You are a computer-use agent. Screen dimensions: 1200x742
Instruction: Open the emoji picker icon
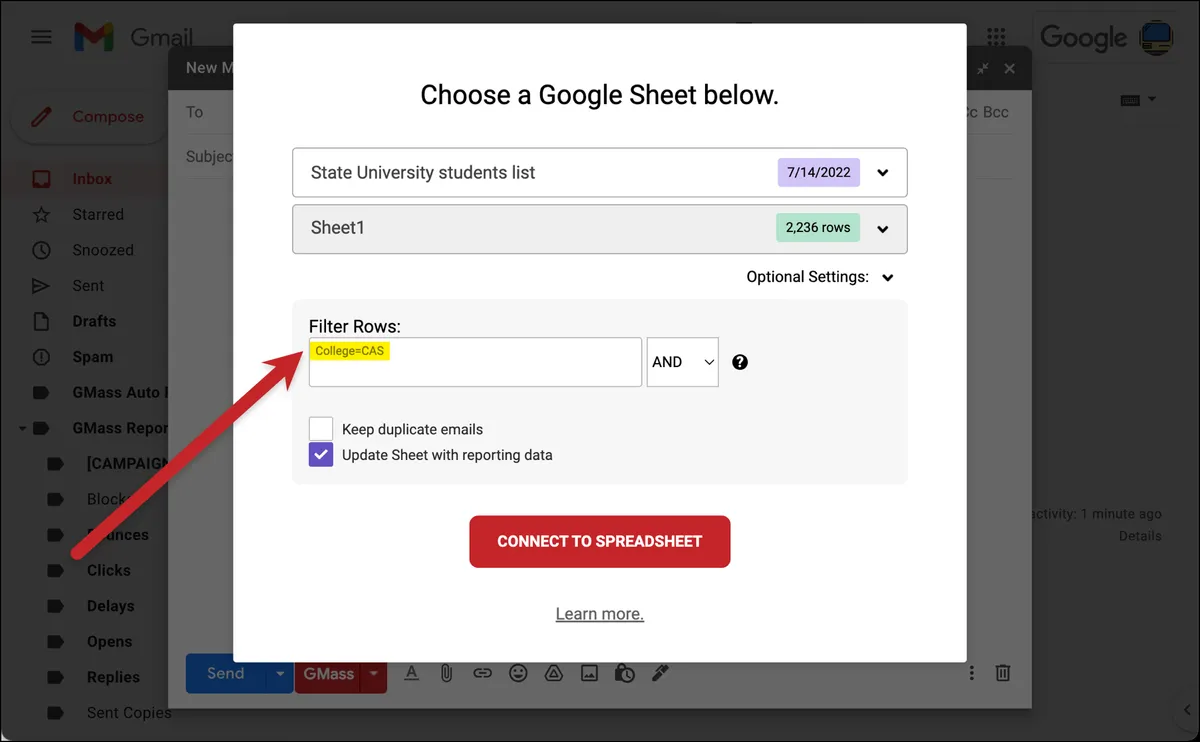pyautogui.click(x=518, y=673)
